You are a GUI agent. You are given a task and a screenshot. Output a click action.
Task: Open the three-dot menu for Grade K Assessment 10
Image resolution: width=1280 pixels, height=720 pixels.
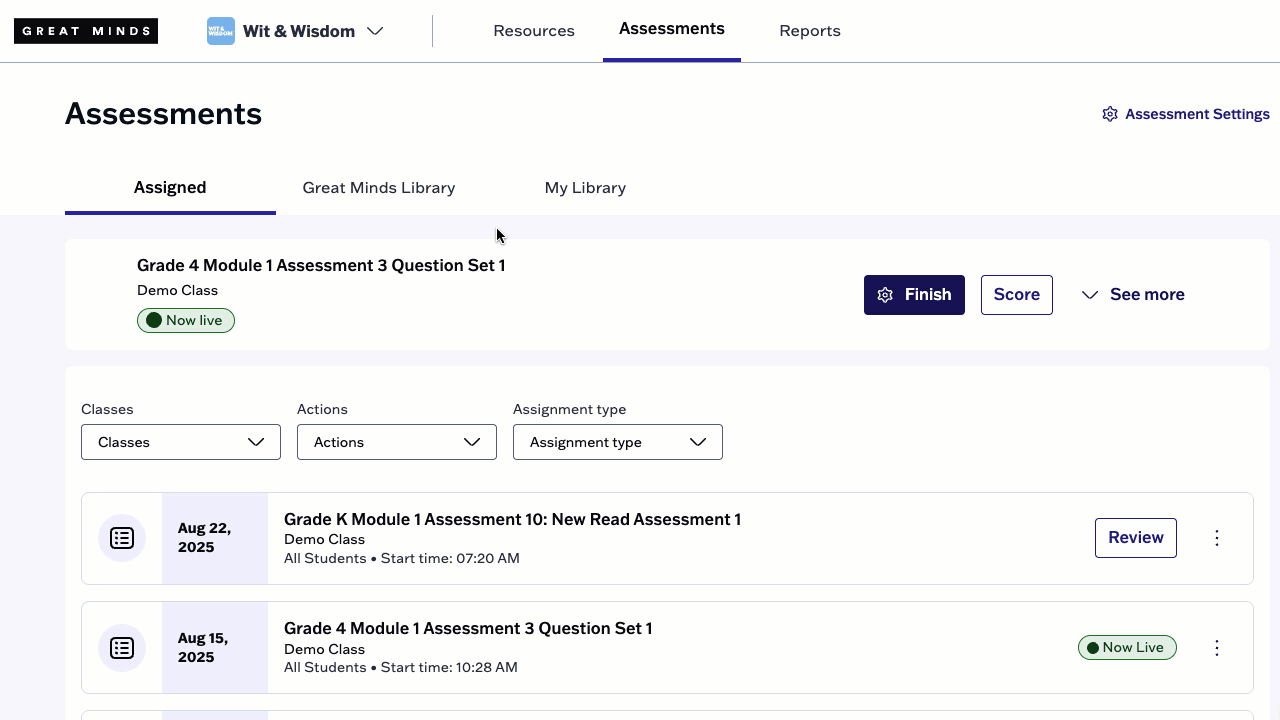[1216, 538]
